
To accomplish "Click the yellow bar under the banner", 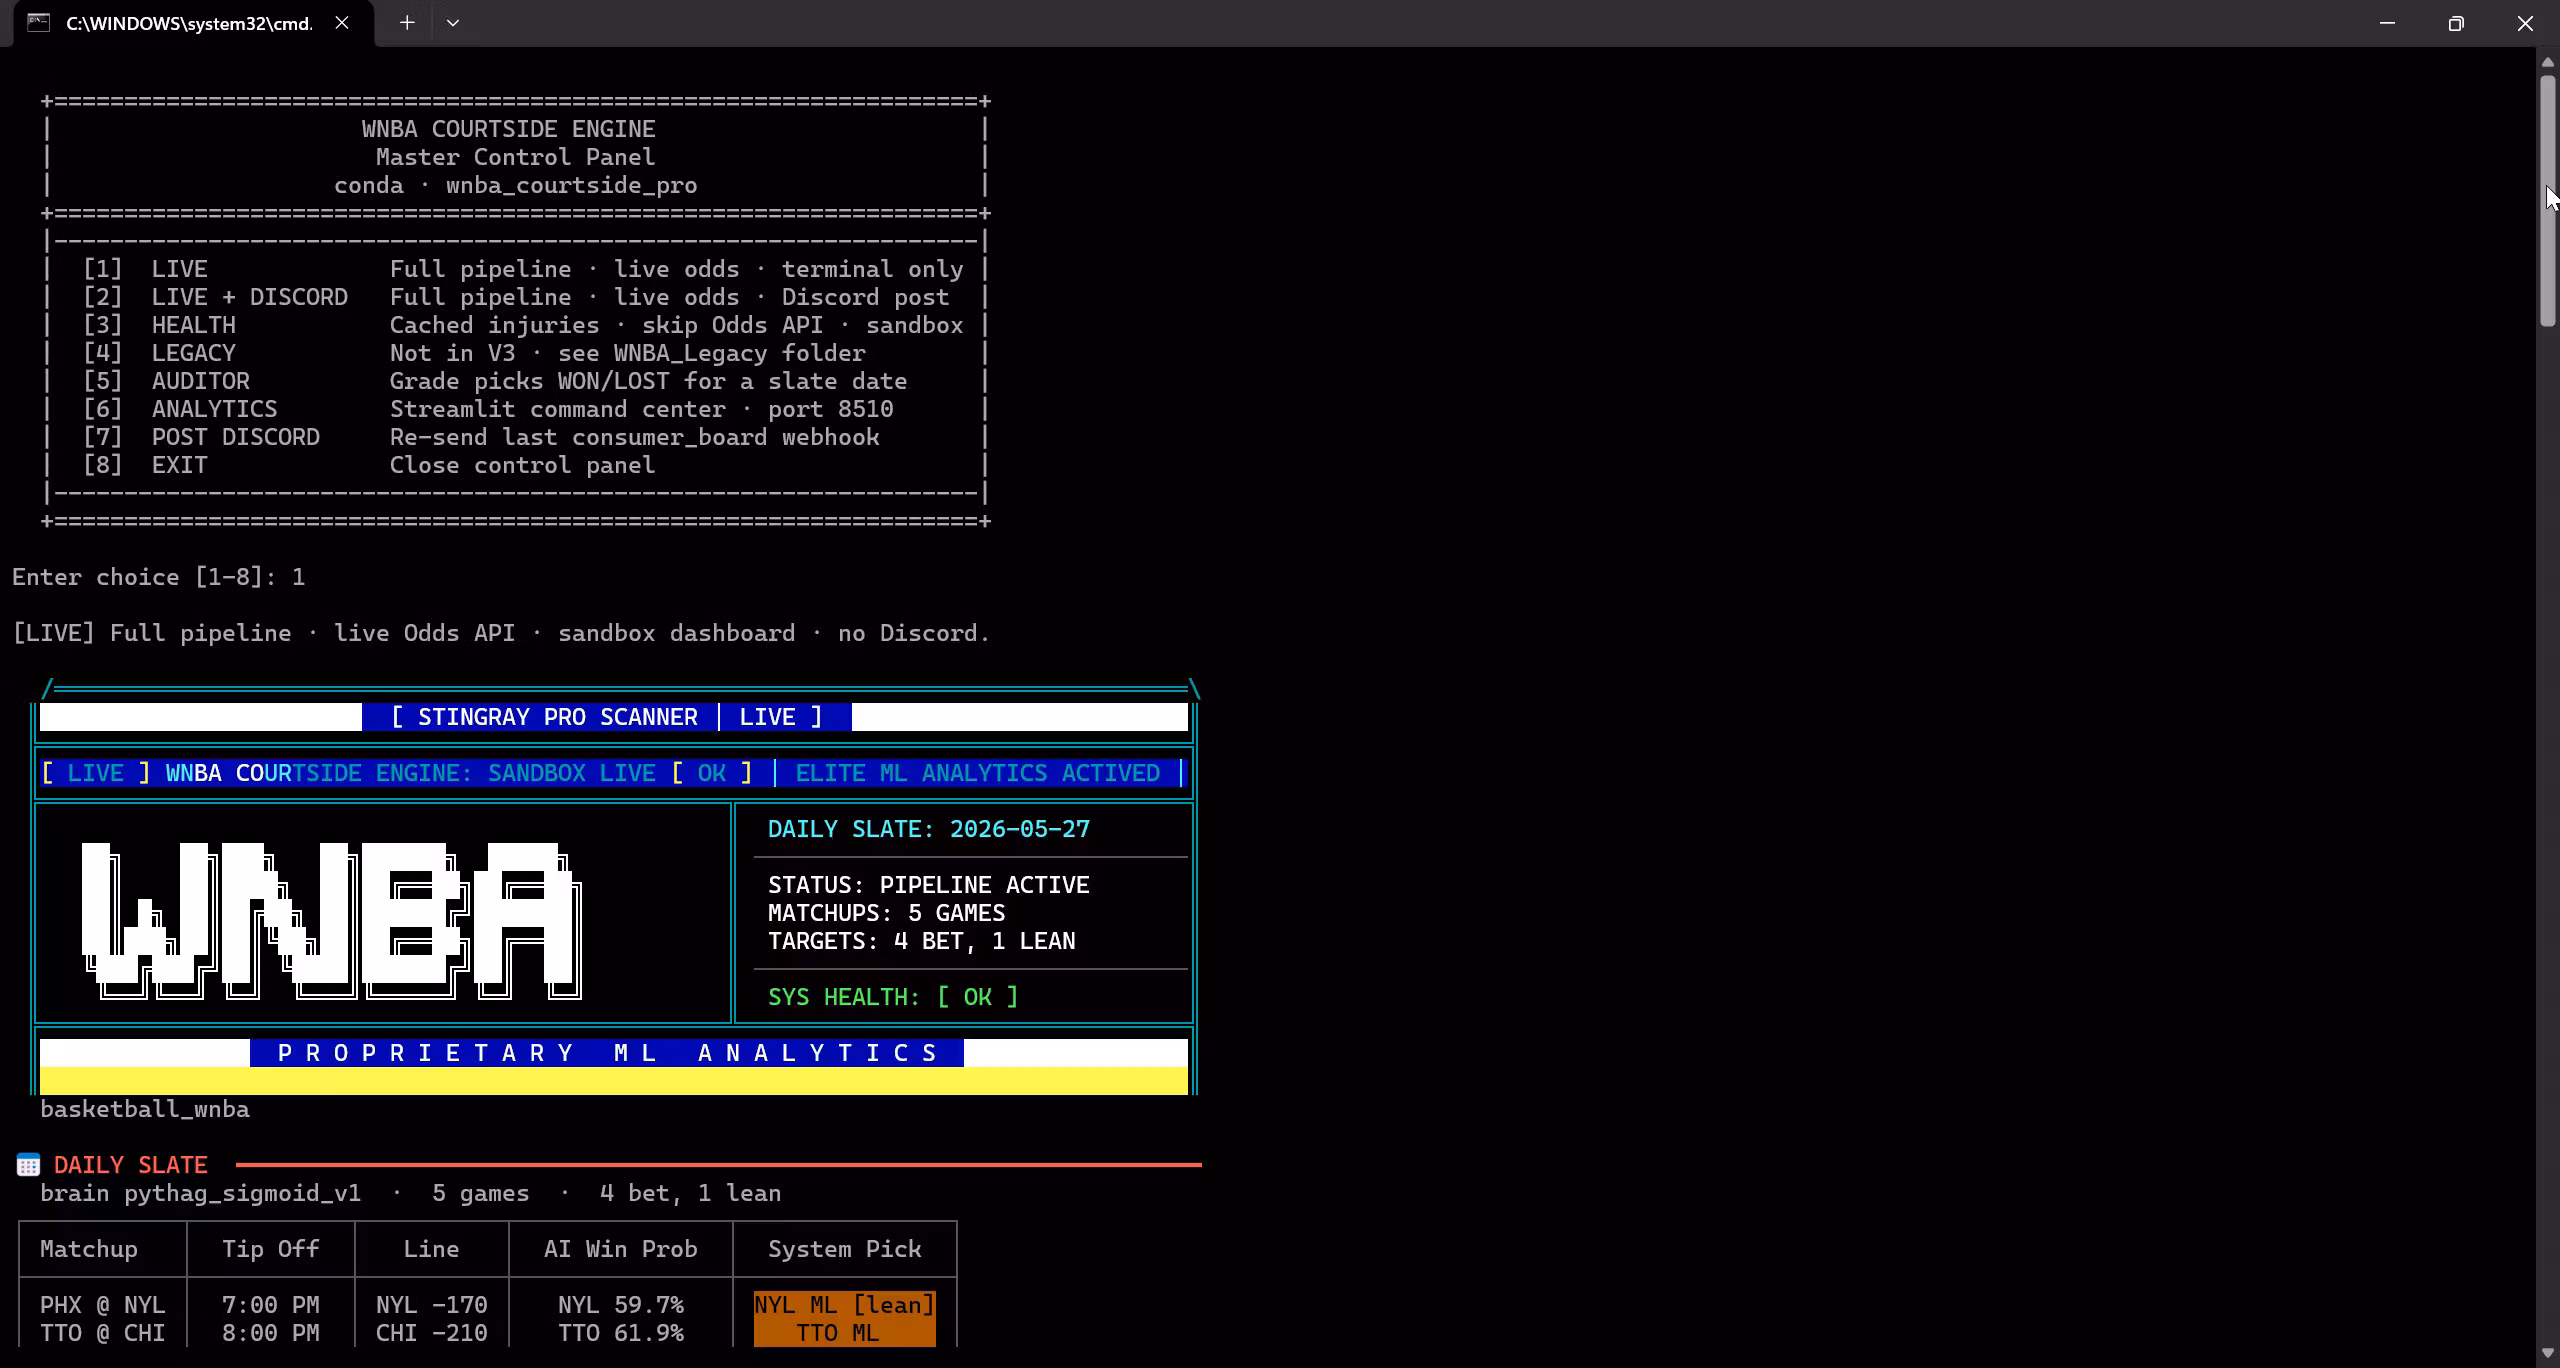I will 614,1081.
